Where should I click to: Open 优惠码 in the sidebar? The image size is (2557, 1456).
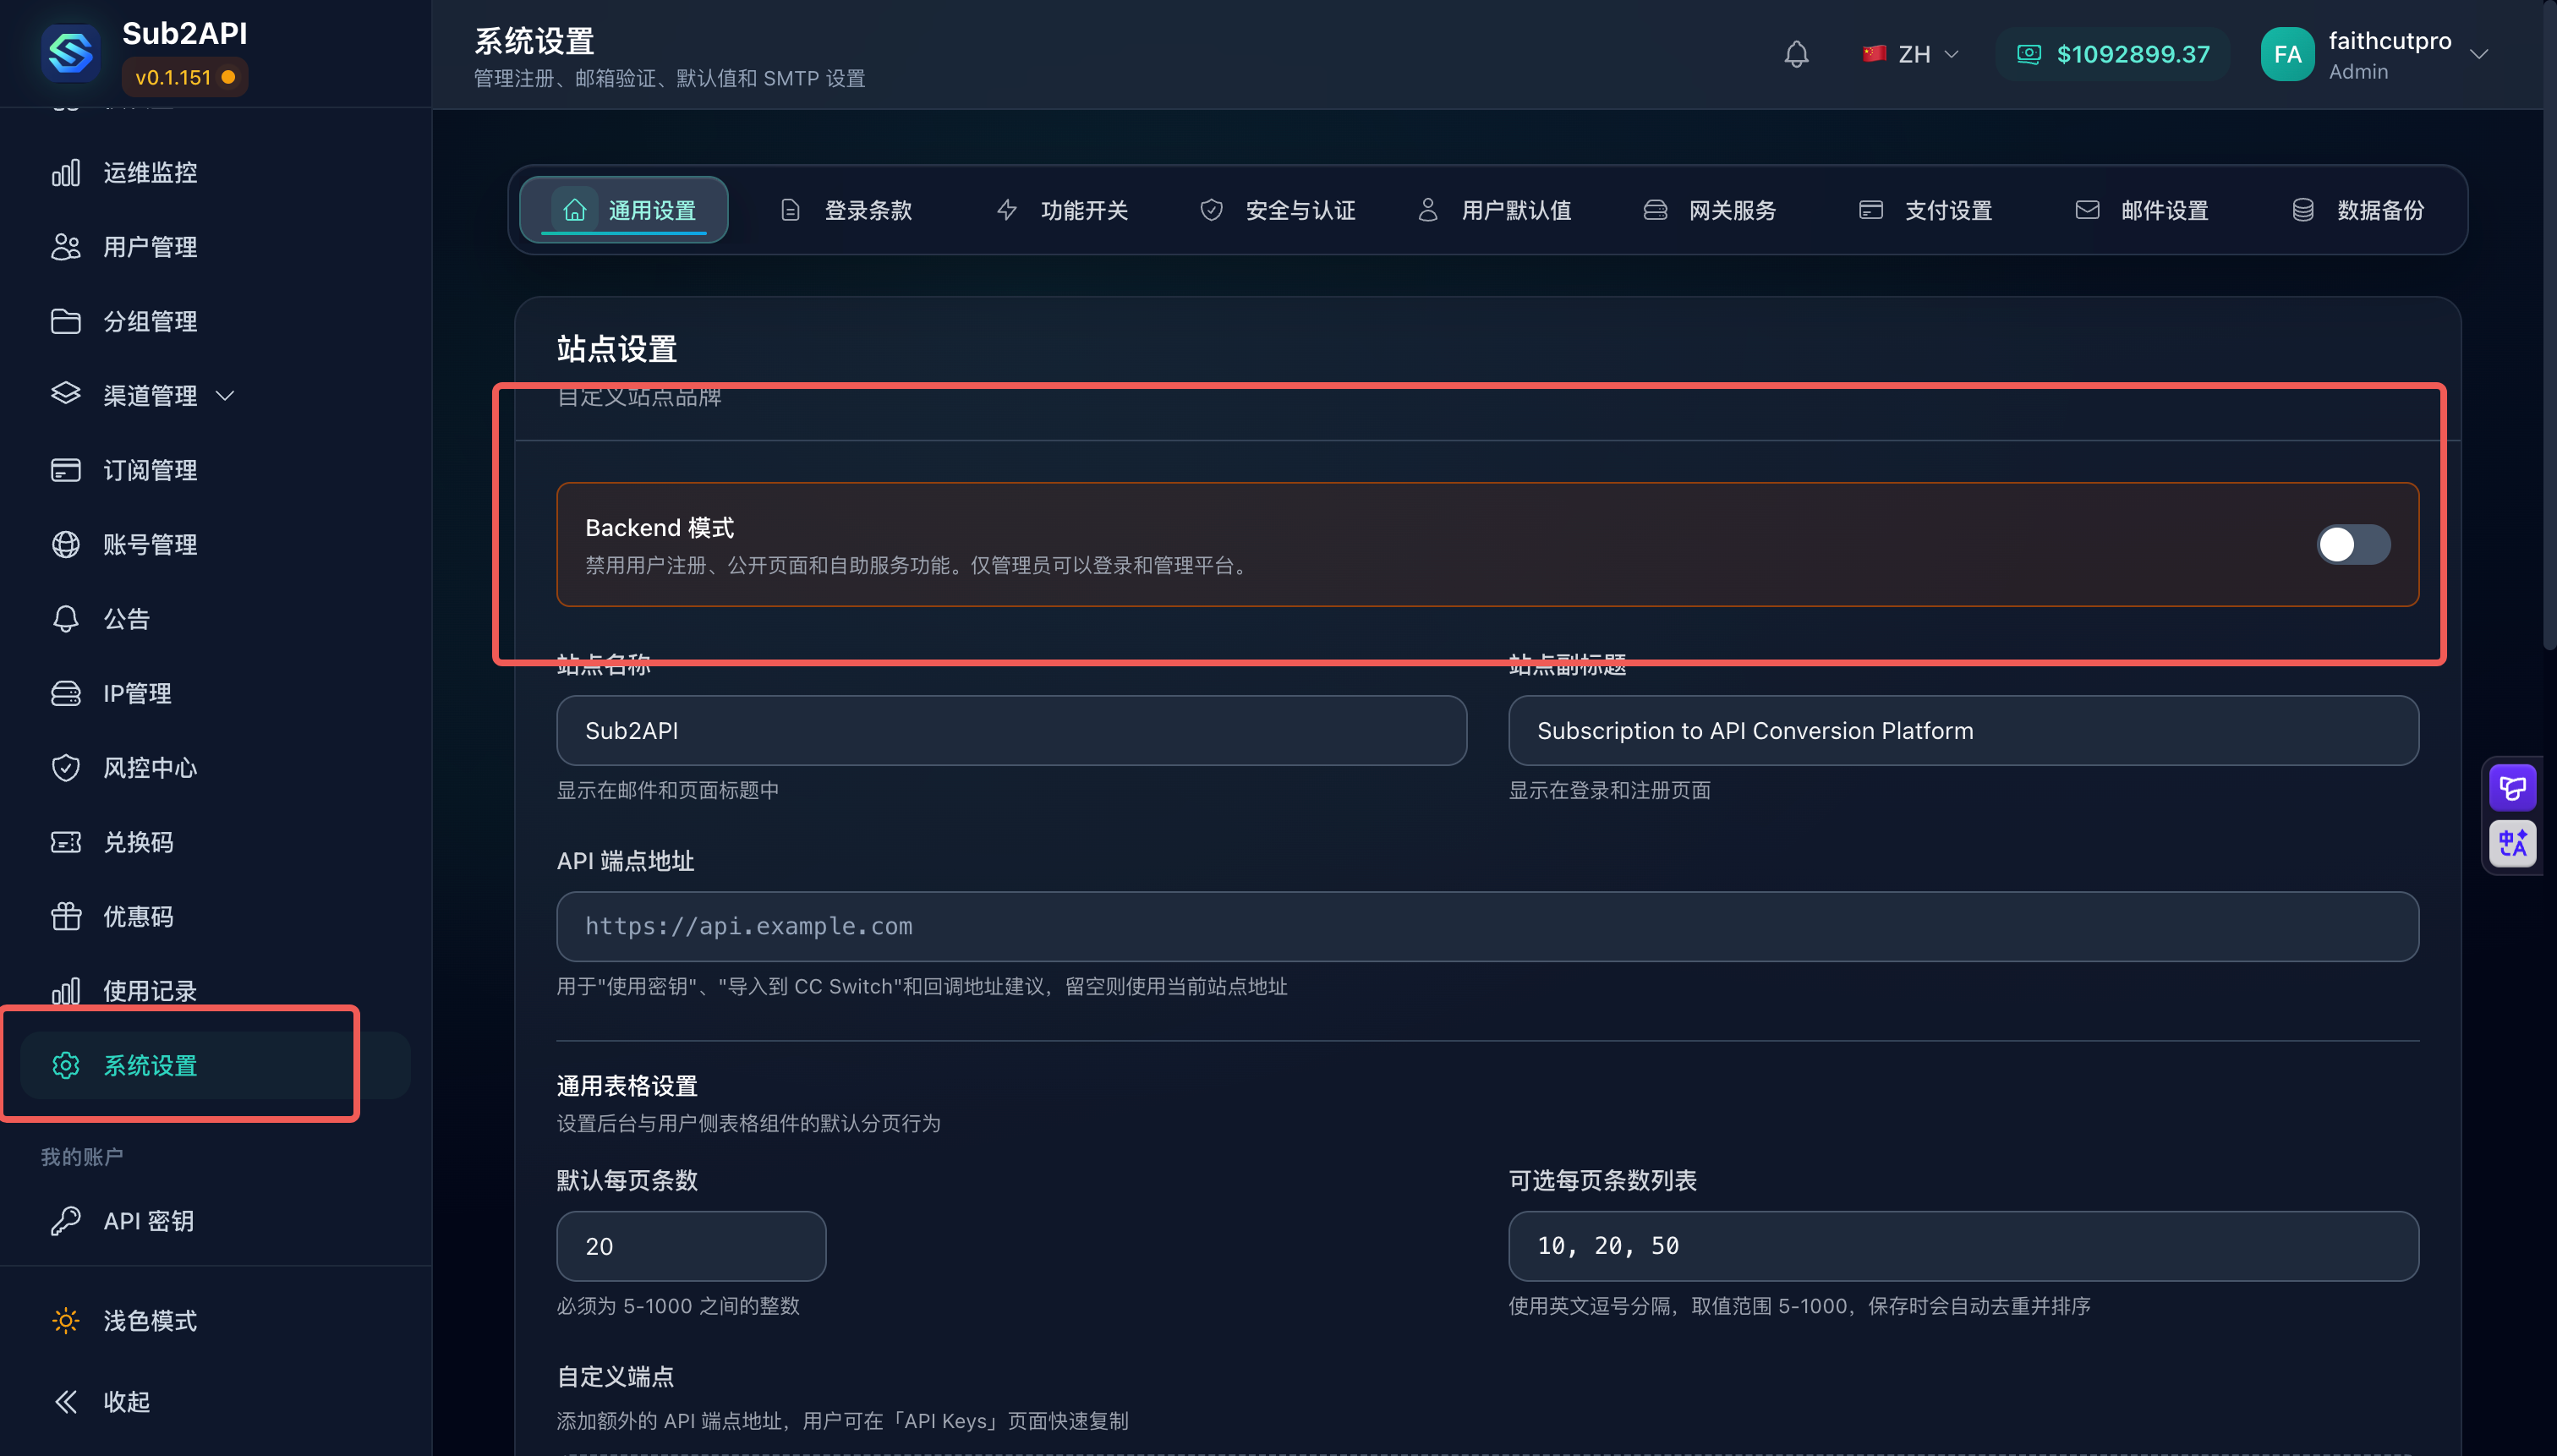click(215, 916)
